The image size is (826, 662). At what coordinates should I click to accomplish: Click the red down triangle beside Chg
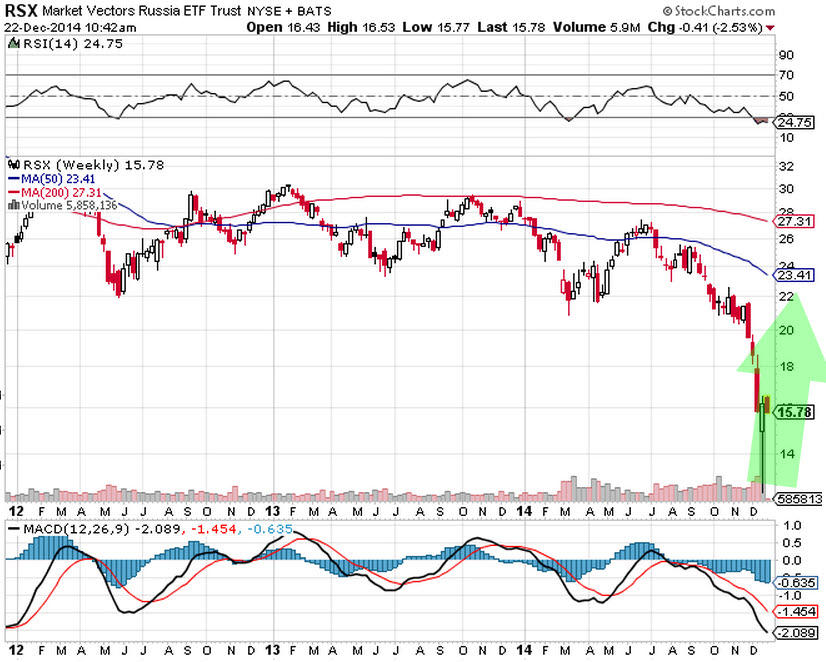[x=769, y=28]
